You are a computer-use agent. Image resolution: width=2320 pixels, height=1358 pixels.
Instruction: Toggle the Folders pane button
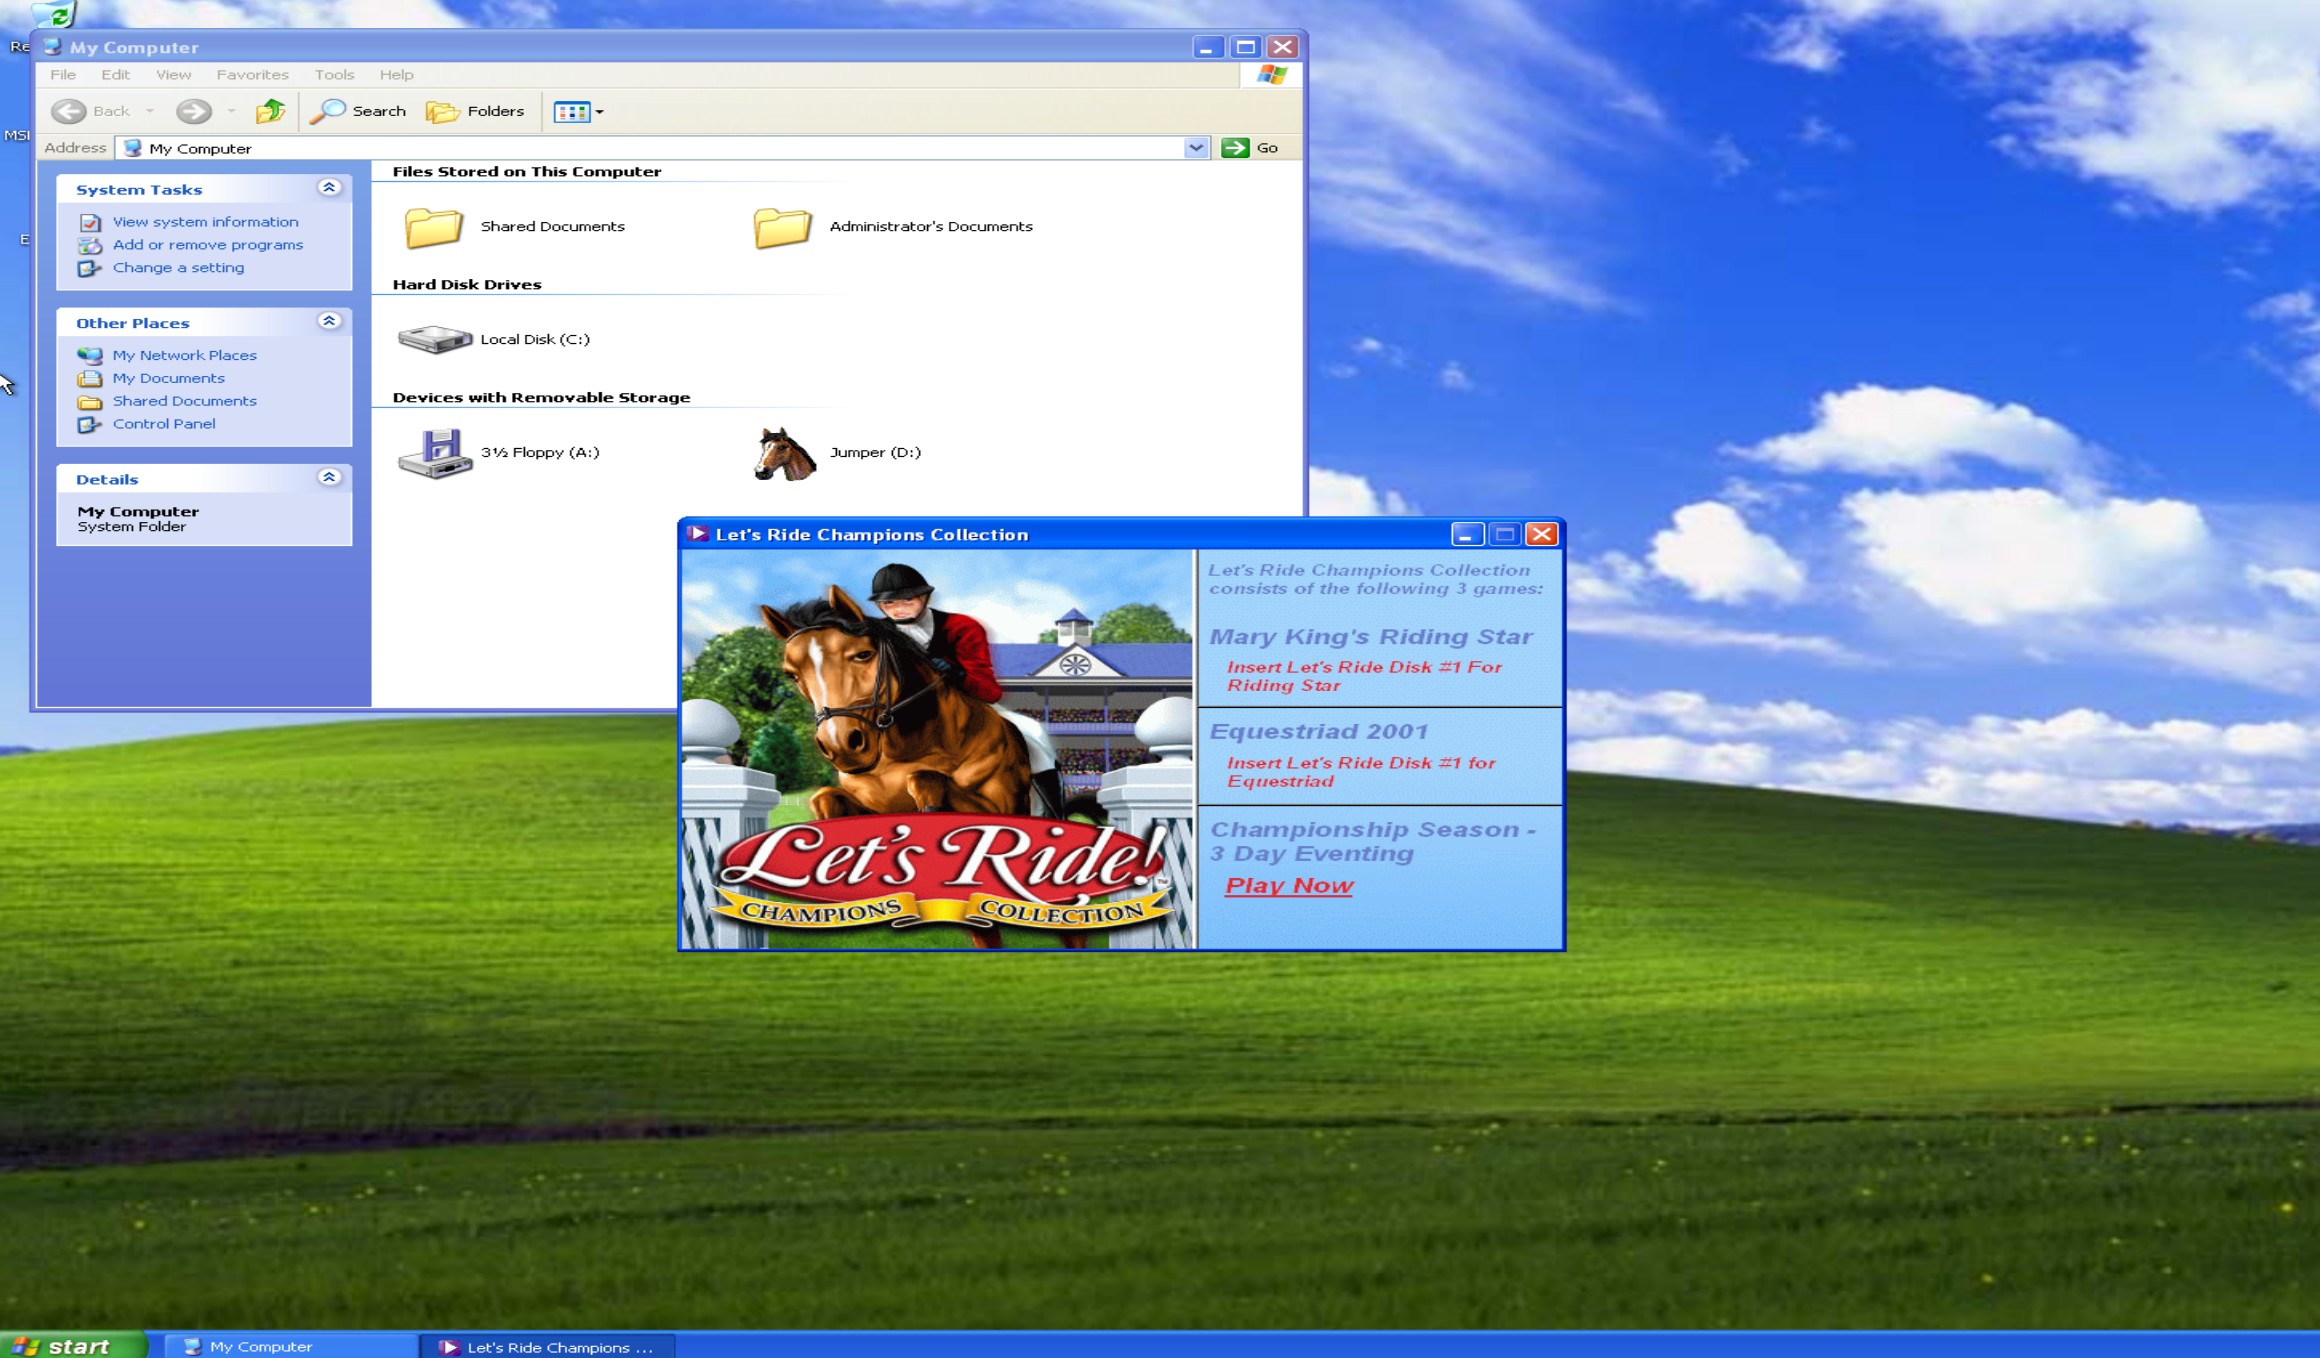pyautogui.click(x=475, y=111)
